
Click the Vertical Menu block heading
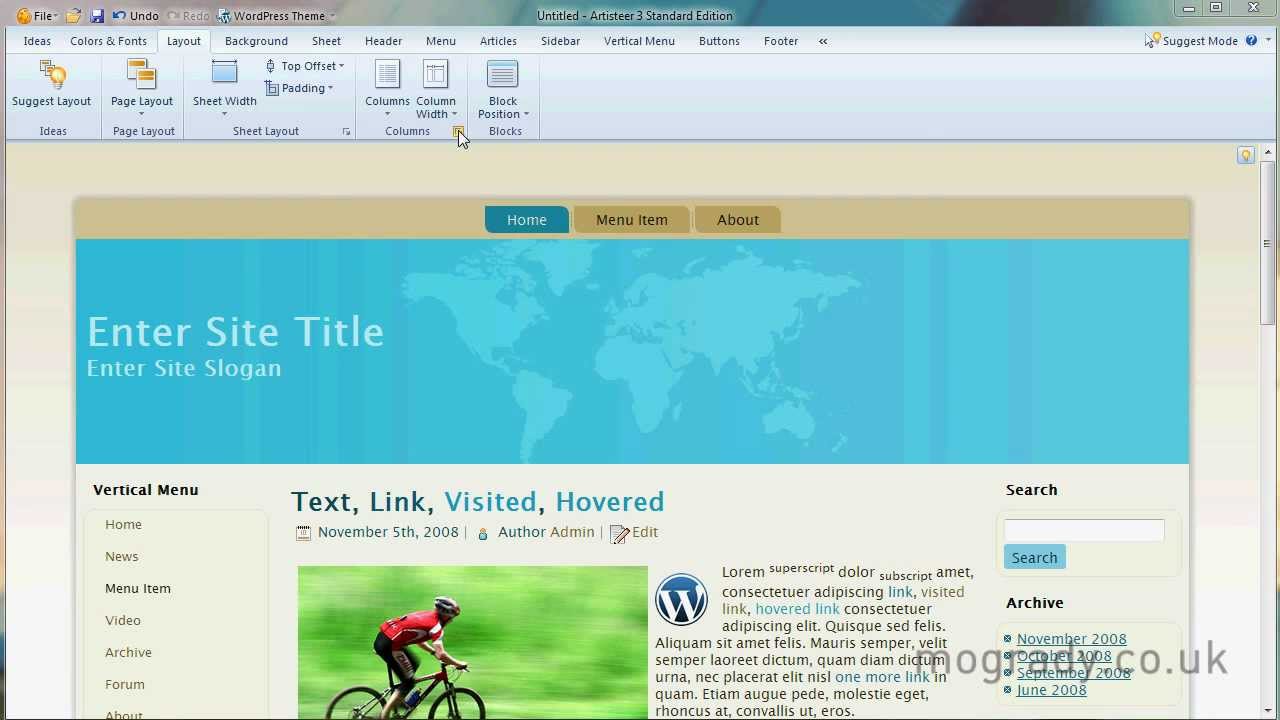pos(146,490)
